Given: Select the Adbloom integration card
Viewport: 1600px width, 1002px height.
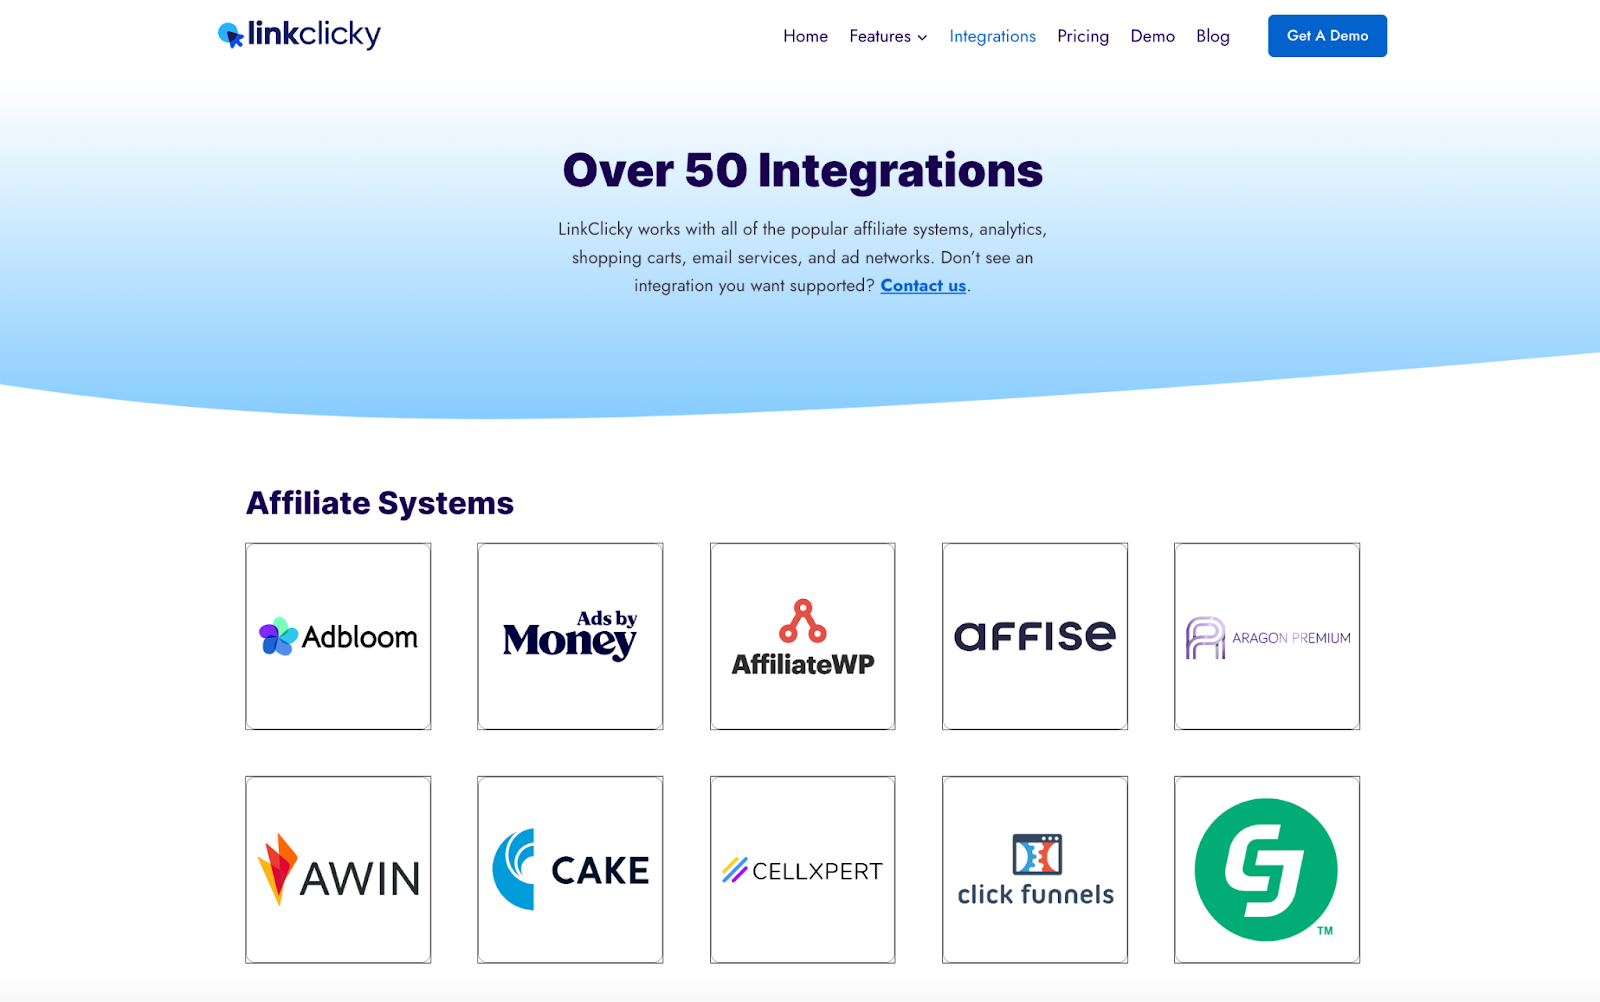Looking at the screenshot, I should pos(338,636).
